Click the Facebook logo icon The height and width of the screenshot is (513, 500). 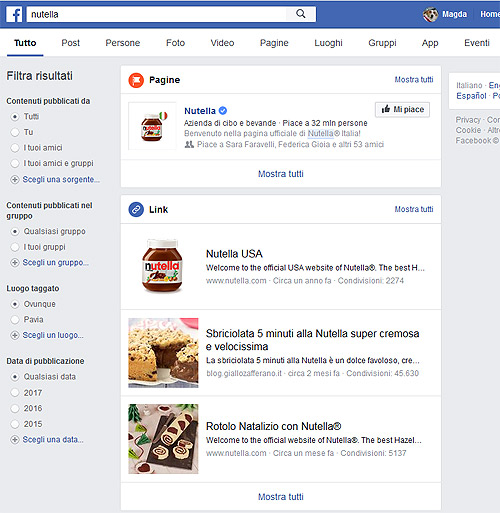pyautogui.click(x=14, y=14)
